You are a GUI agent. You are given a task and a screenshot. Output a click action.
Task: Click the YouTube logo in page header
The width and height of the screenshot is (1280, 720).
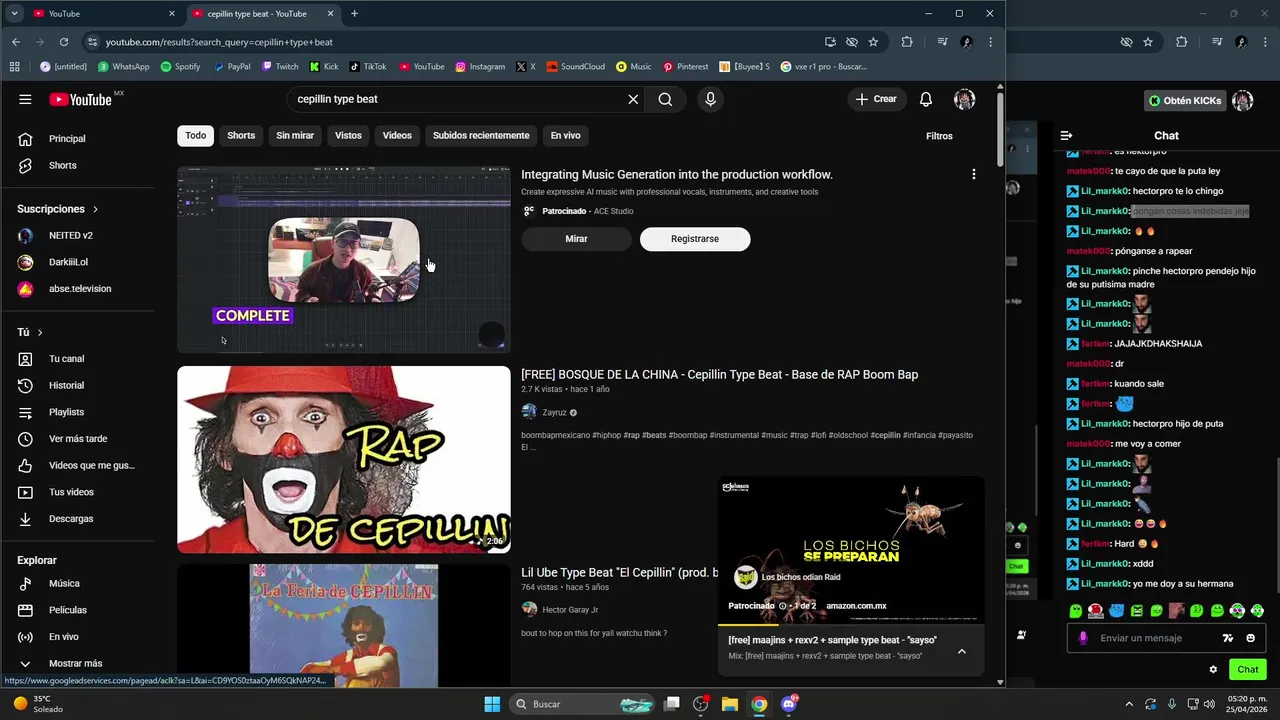(81, 99)
